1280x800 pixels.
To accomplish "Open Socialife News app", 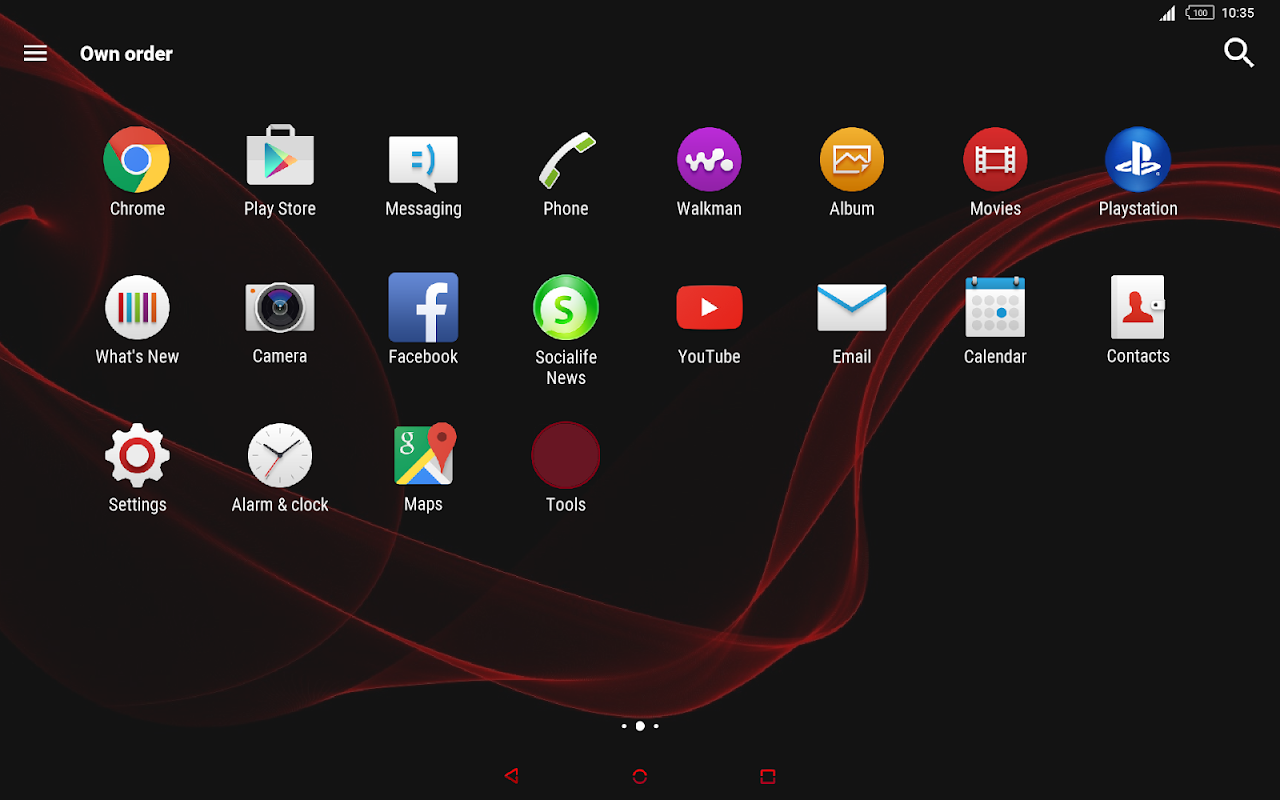I will tap(566, 307).
